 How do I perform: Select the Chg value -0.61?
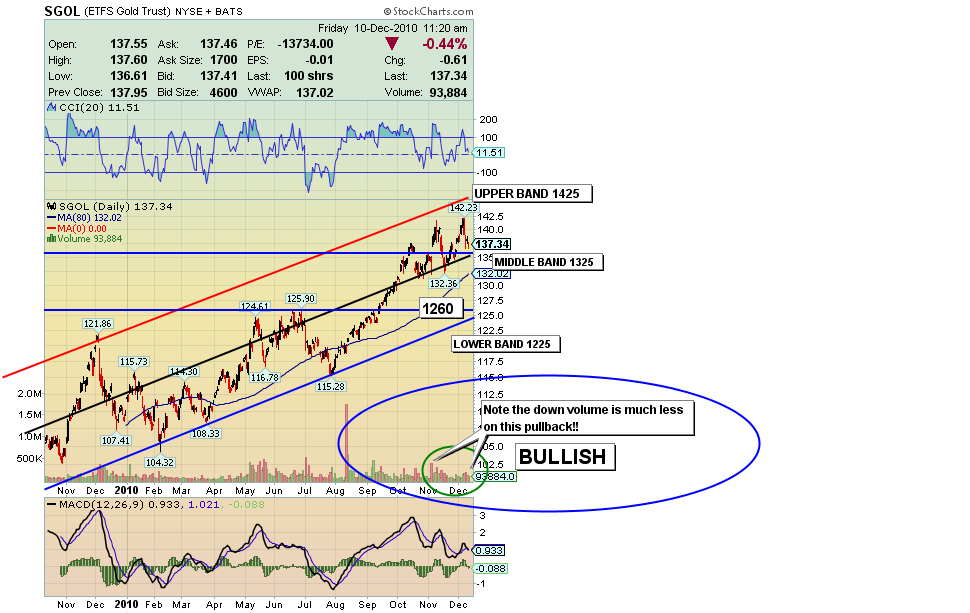[x=453, y=60]
